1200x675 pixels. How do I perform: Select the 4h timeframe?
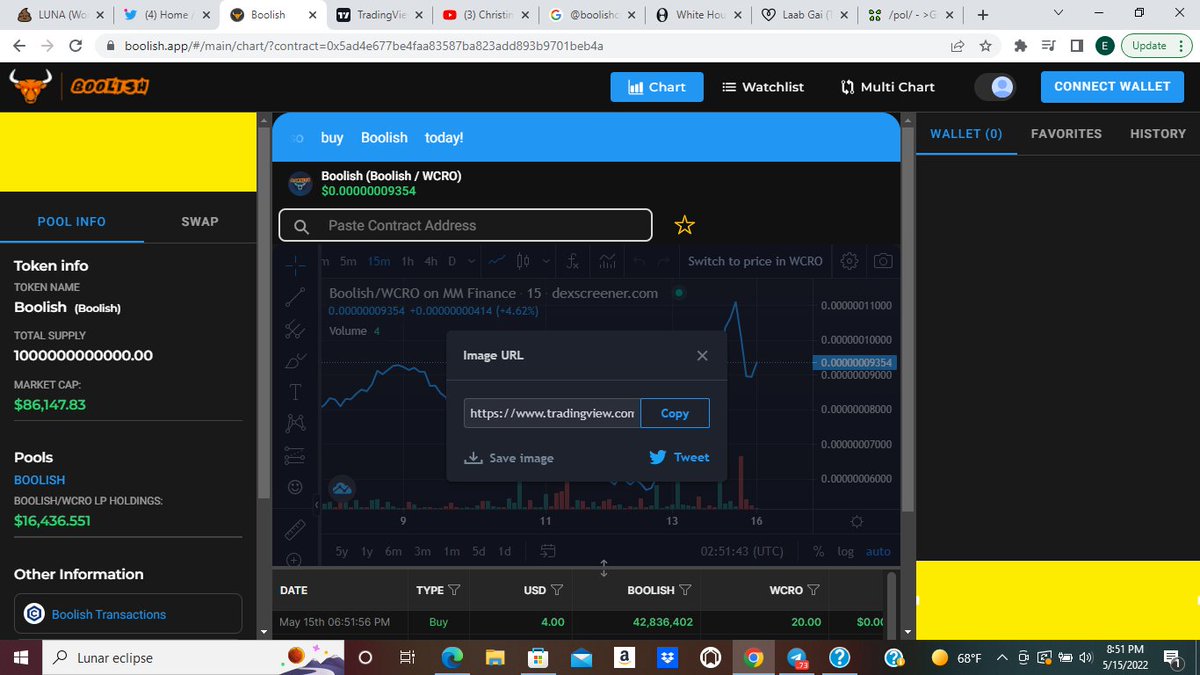[431, 261]
